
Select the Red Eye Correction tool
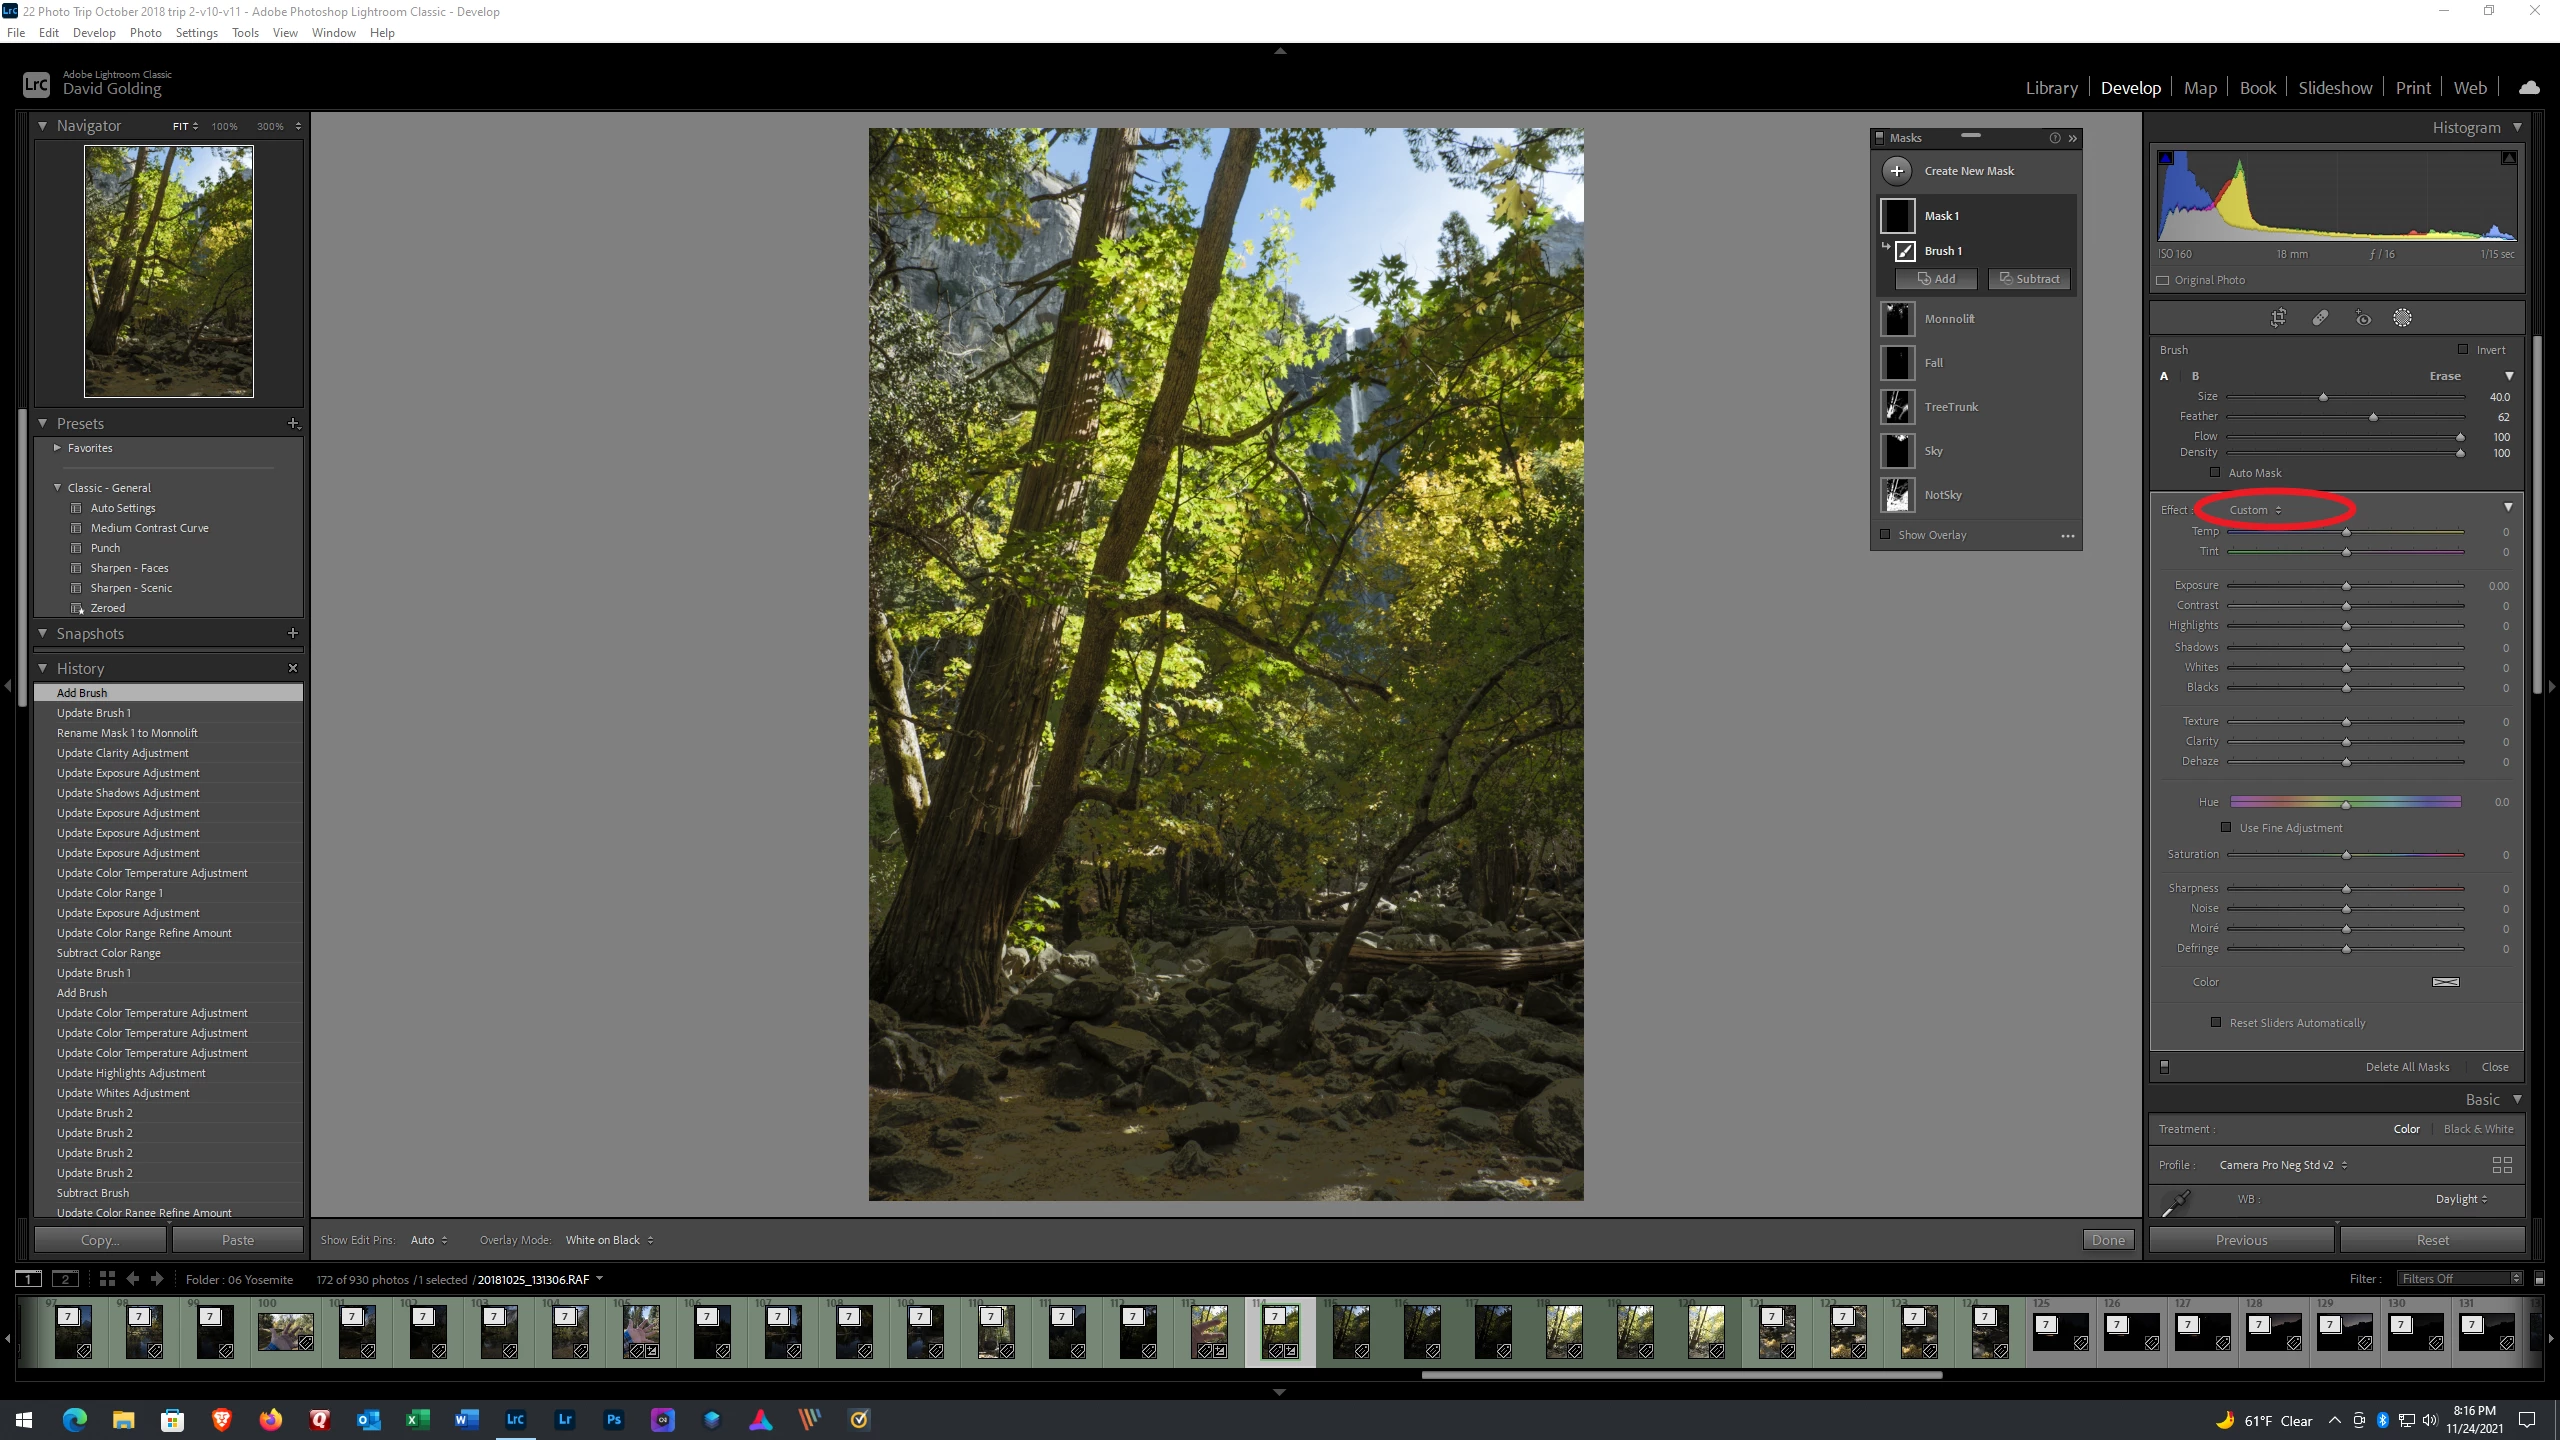(2363, 318)
